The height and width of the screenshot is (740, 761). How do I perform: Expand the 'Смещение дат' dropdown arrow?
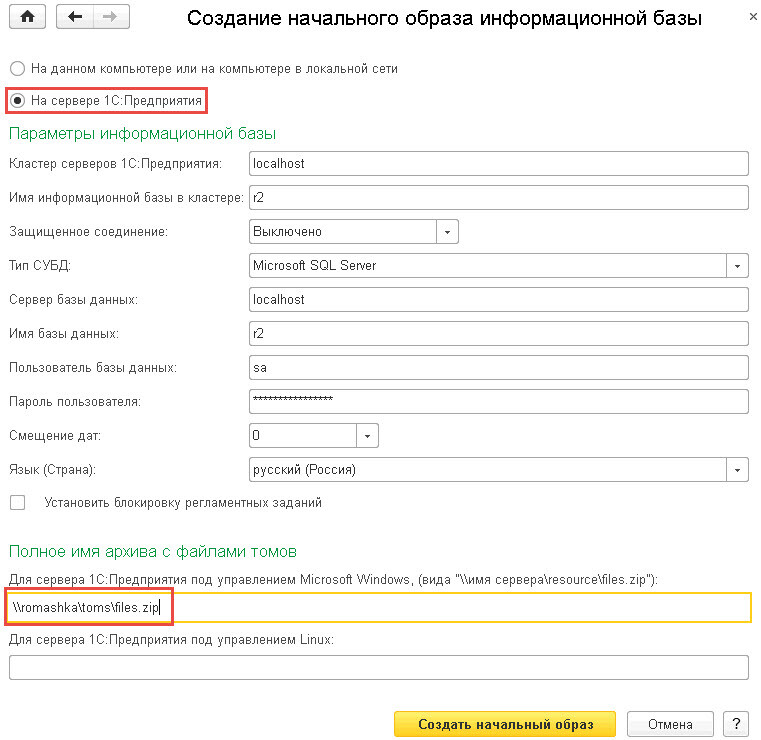coord(367,435)
